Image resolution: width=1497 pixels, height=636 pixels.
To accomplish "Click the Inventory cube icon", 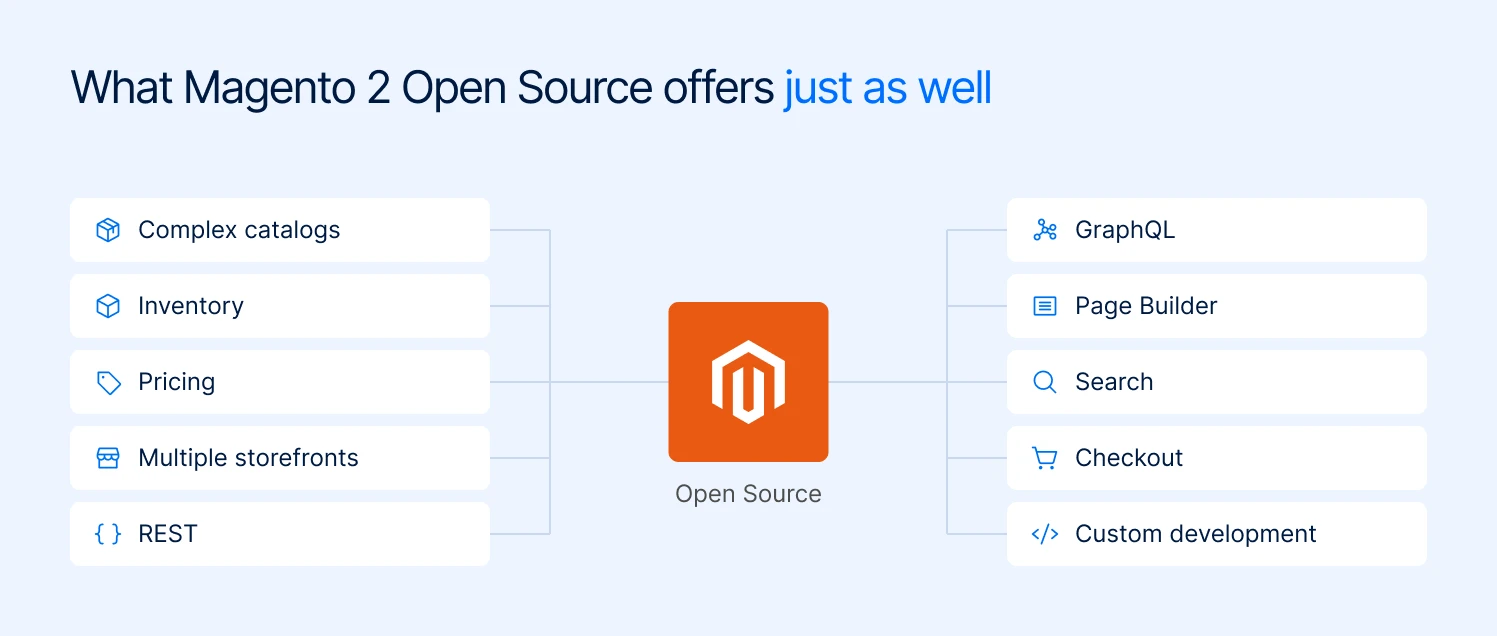I will 108,306.
